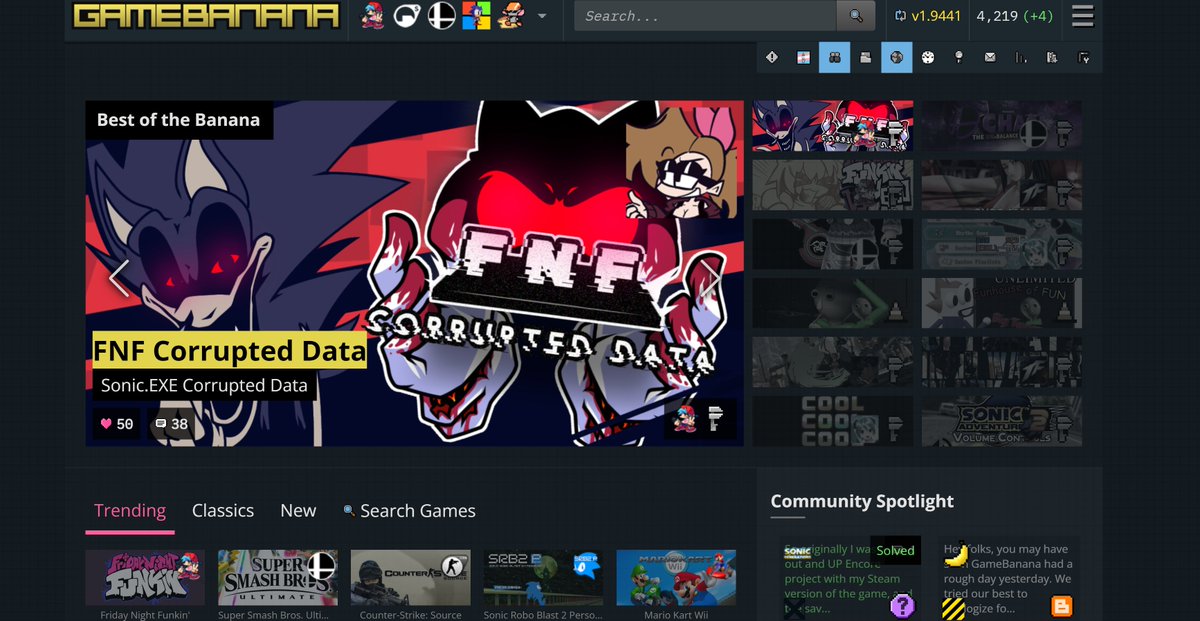Click the building icon in the toolbar
Viewport: 1200px width, 621px height.
pyautogui.click(x=1052, y=58)
